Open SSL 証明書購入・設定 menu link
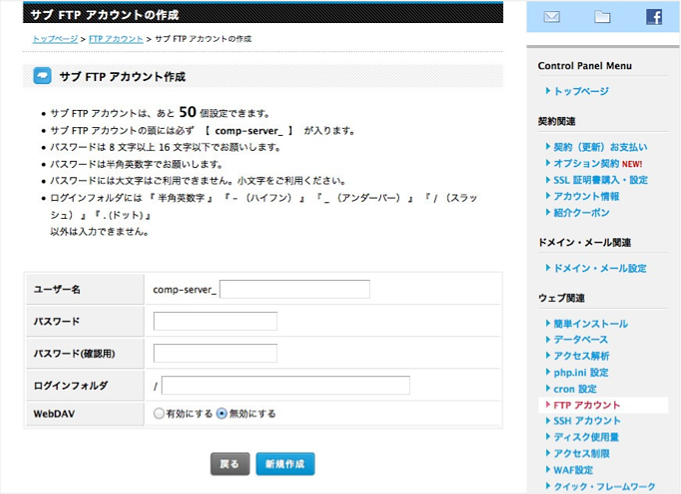 click(x=600, y=180)
